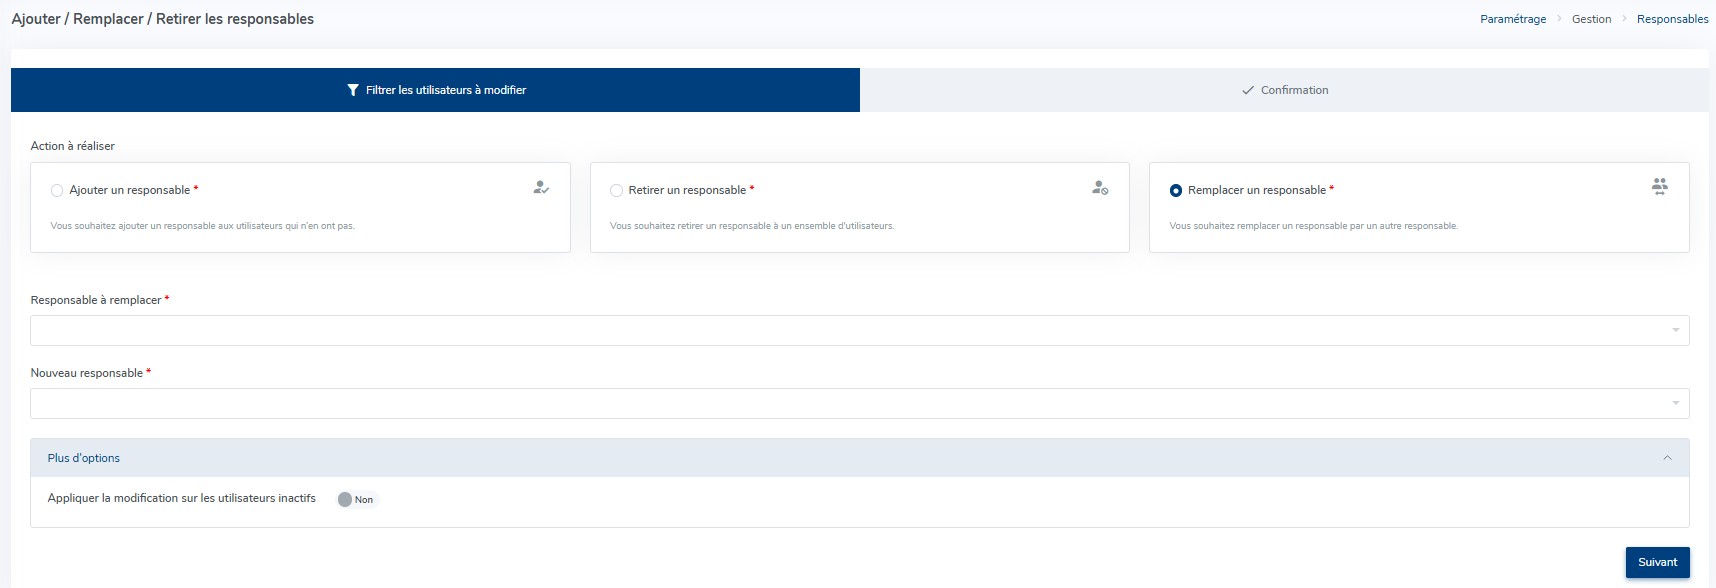Click the remove-user icon in the Retirer card
Viewport: 1716px width, 588px height.
(x=1100, y=187)
